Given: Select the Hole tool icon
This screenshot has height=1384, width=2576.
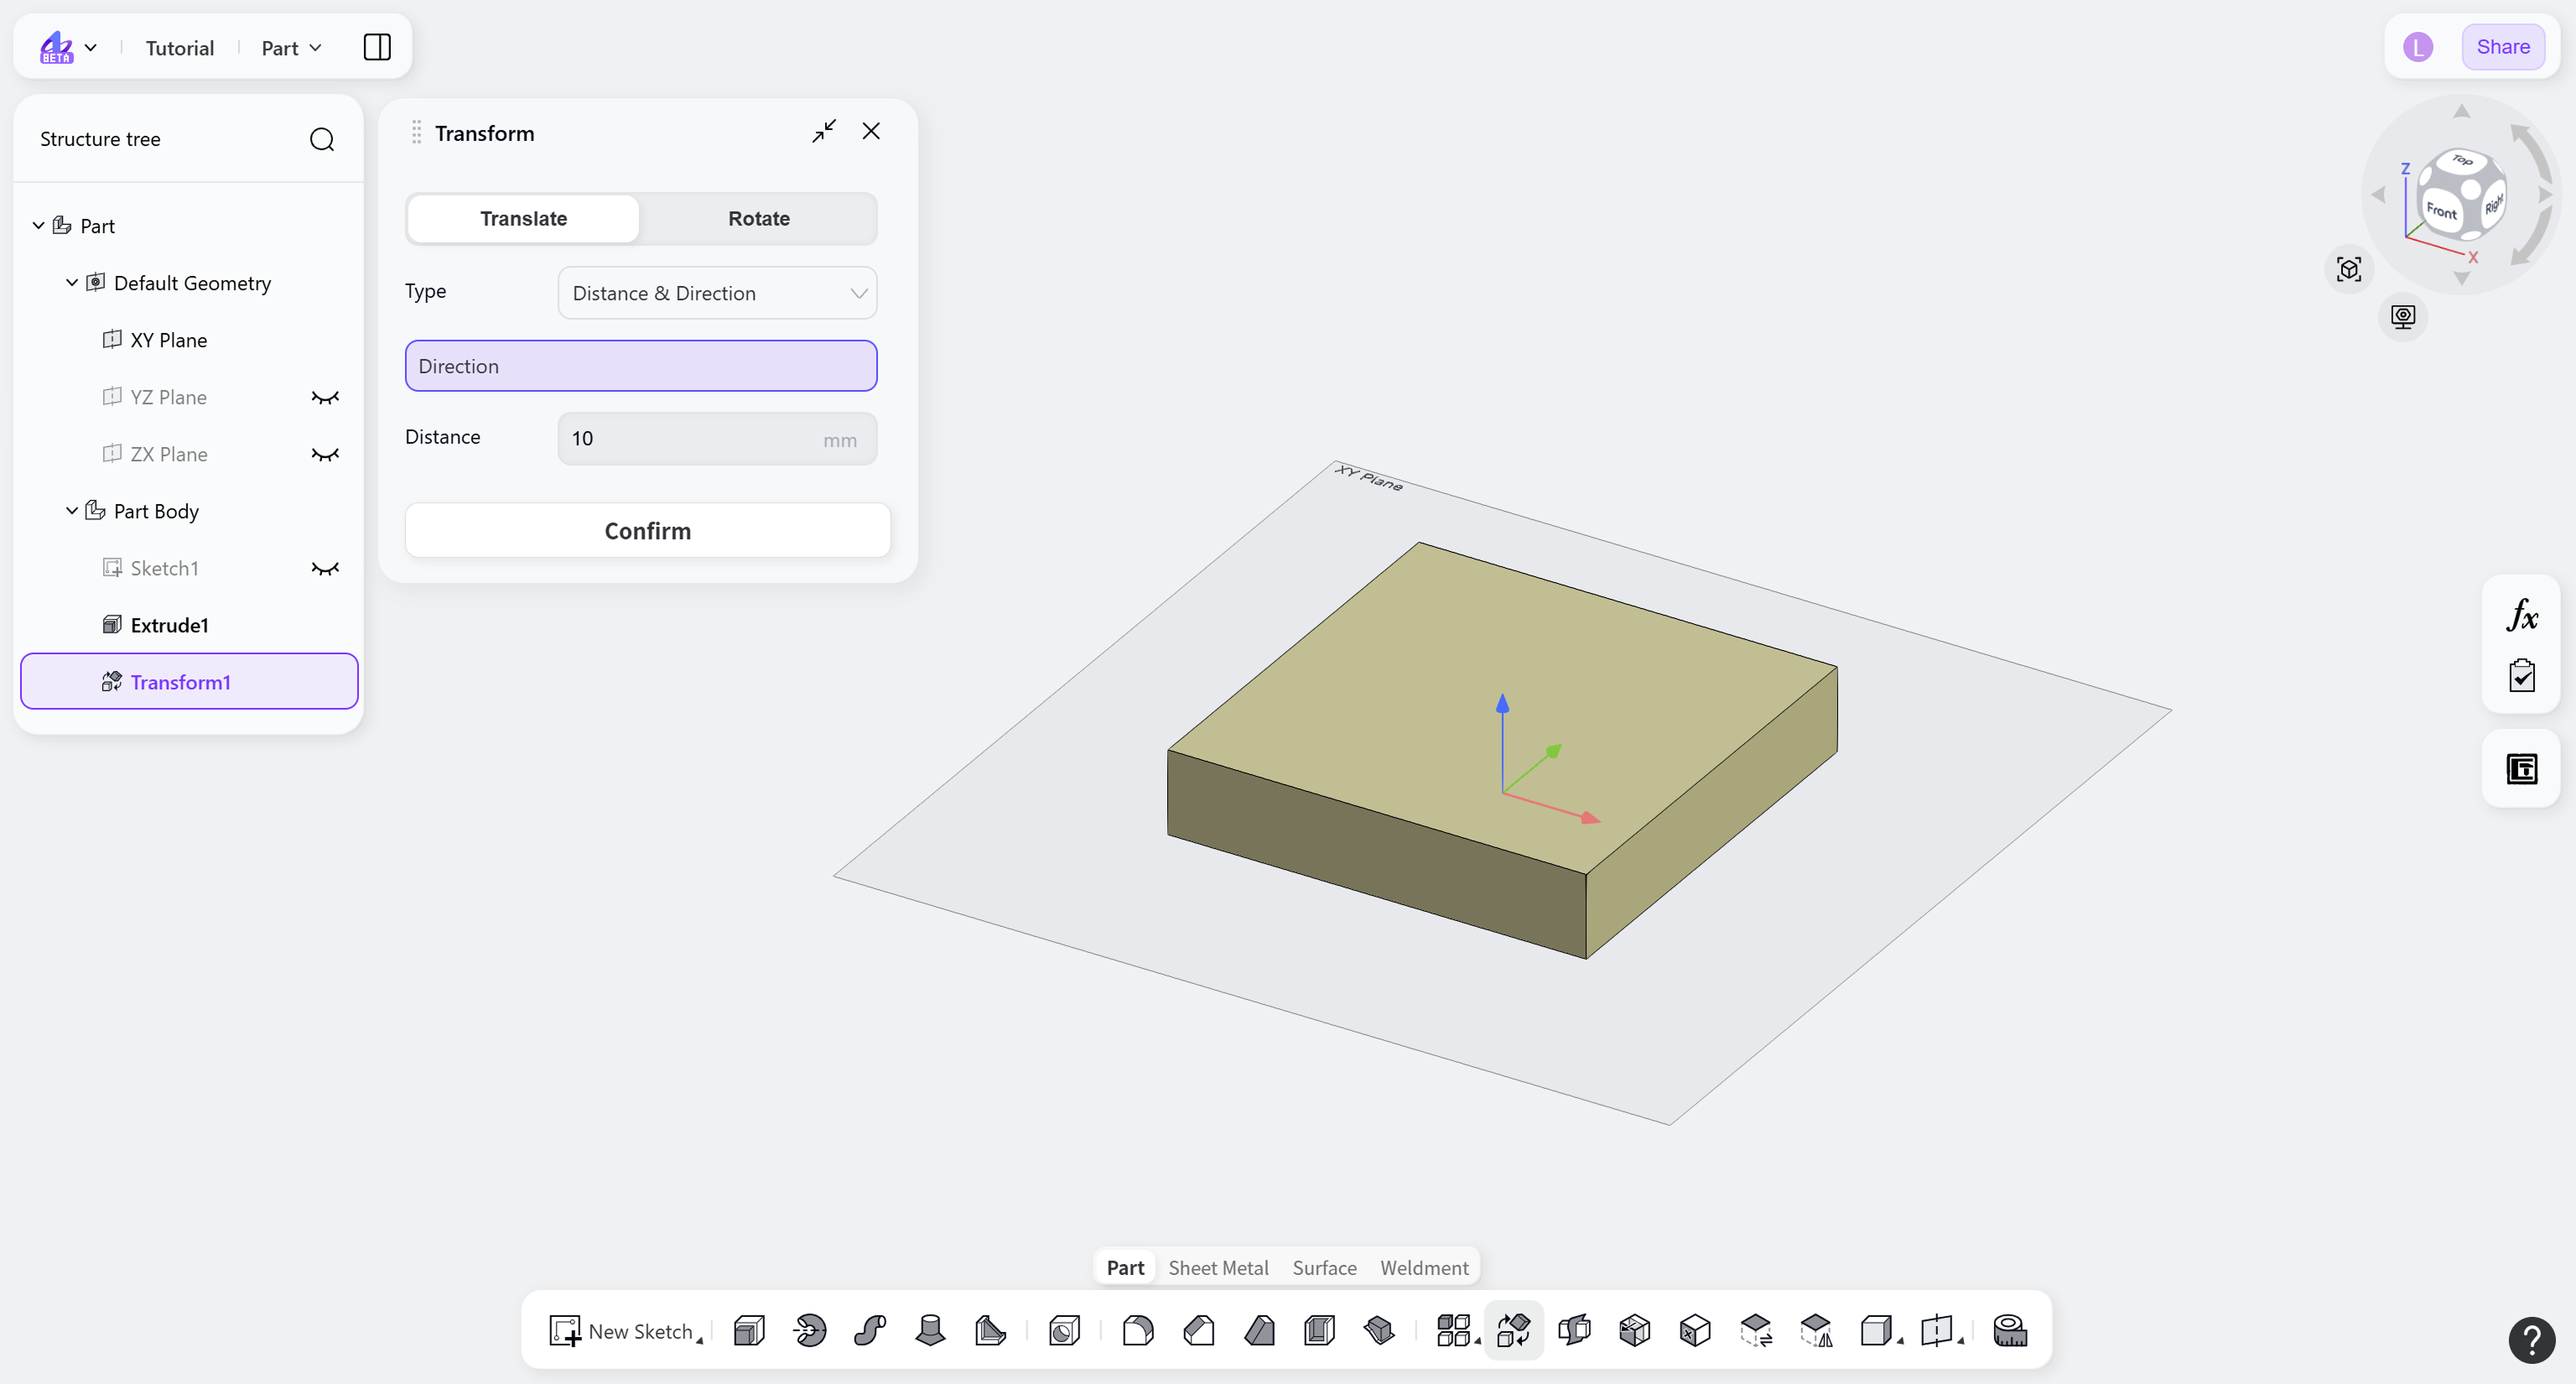Looking at the screenshot, I should (x=1064, y=1331).
